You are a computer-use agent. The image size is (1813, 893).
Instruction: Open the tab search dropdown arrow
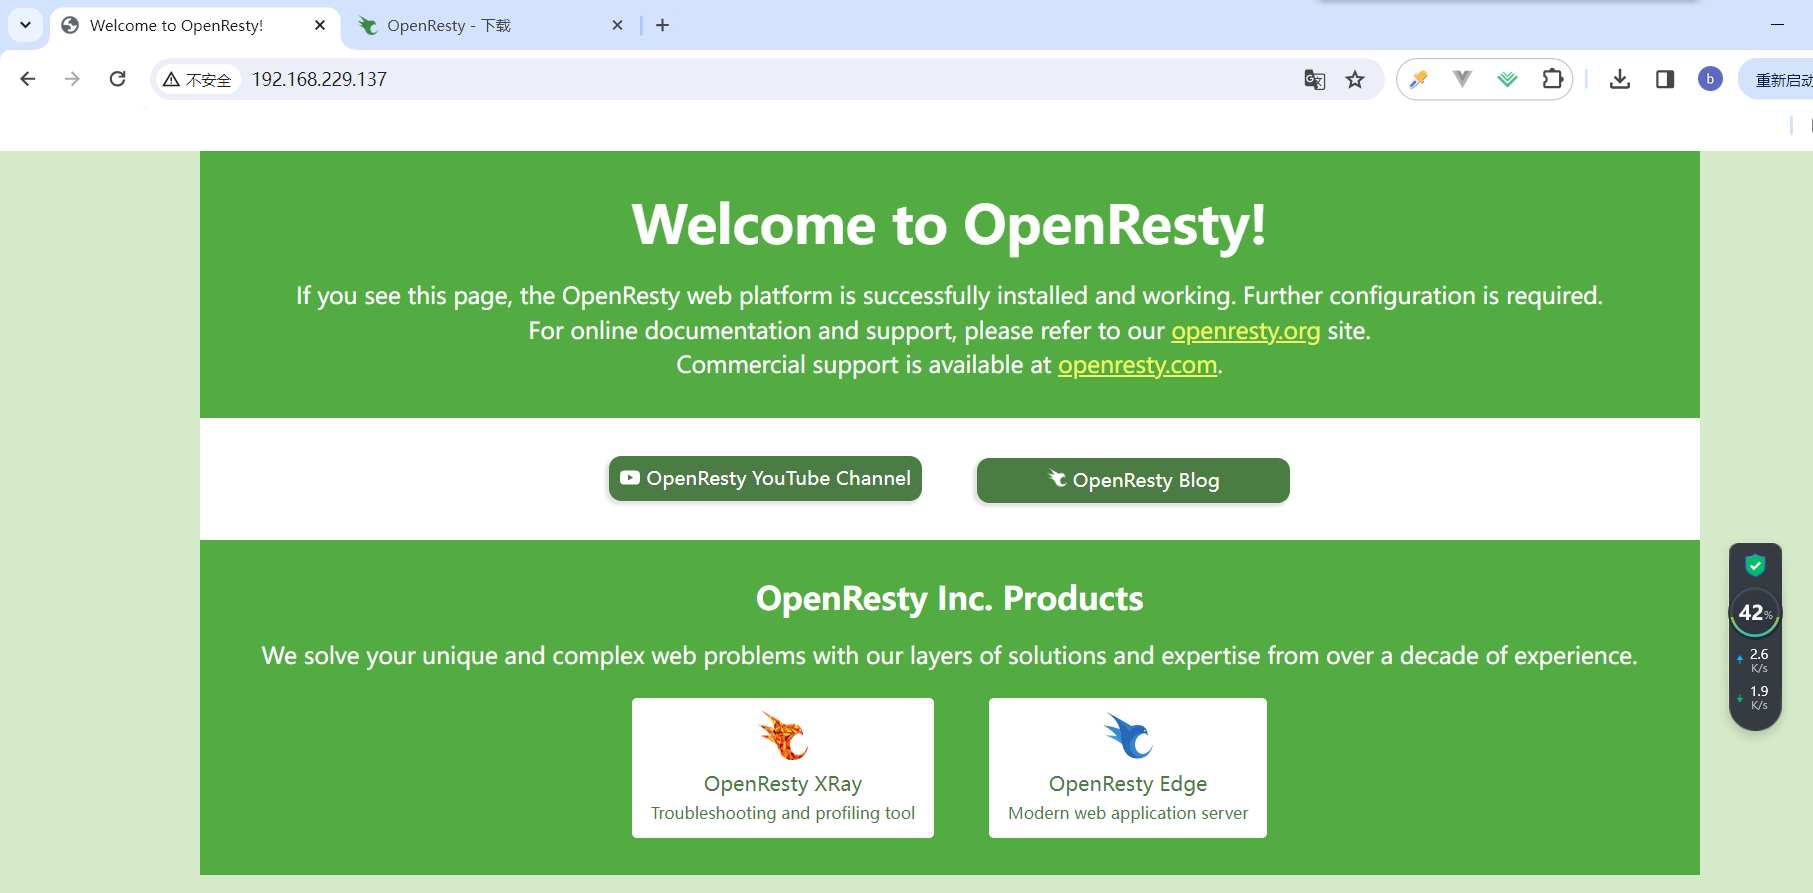pos(25,25)
